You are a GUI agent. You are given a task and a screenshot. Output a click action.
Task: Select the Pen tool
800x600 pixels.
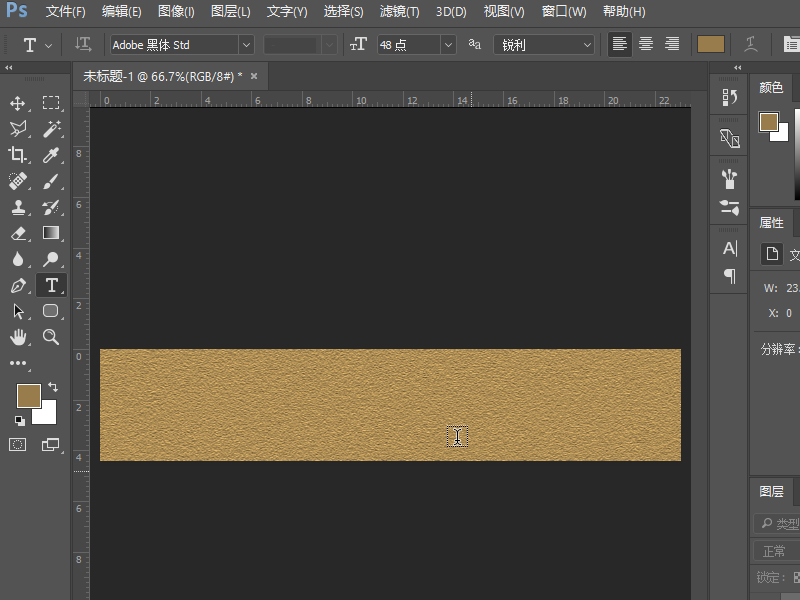click(x=18, y=285)
